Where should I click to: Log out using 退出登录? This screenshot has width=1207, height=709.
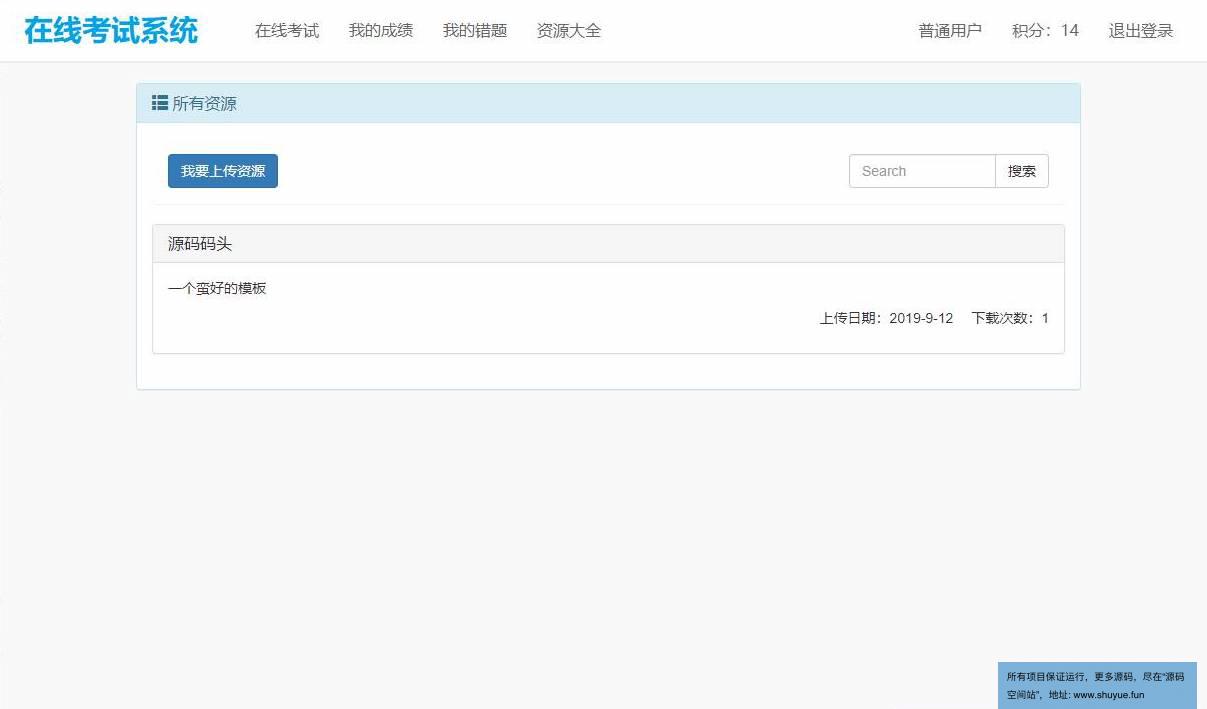point(1141,31)
